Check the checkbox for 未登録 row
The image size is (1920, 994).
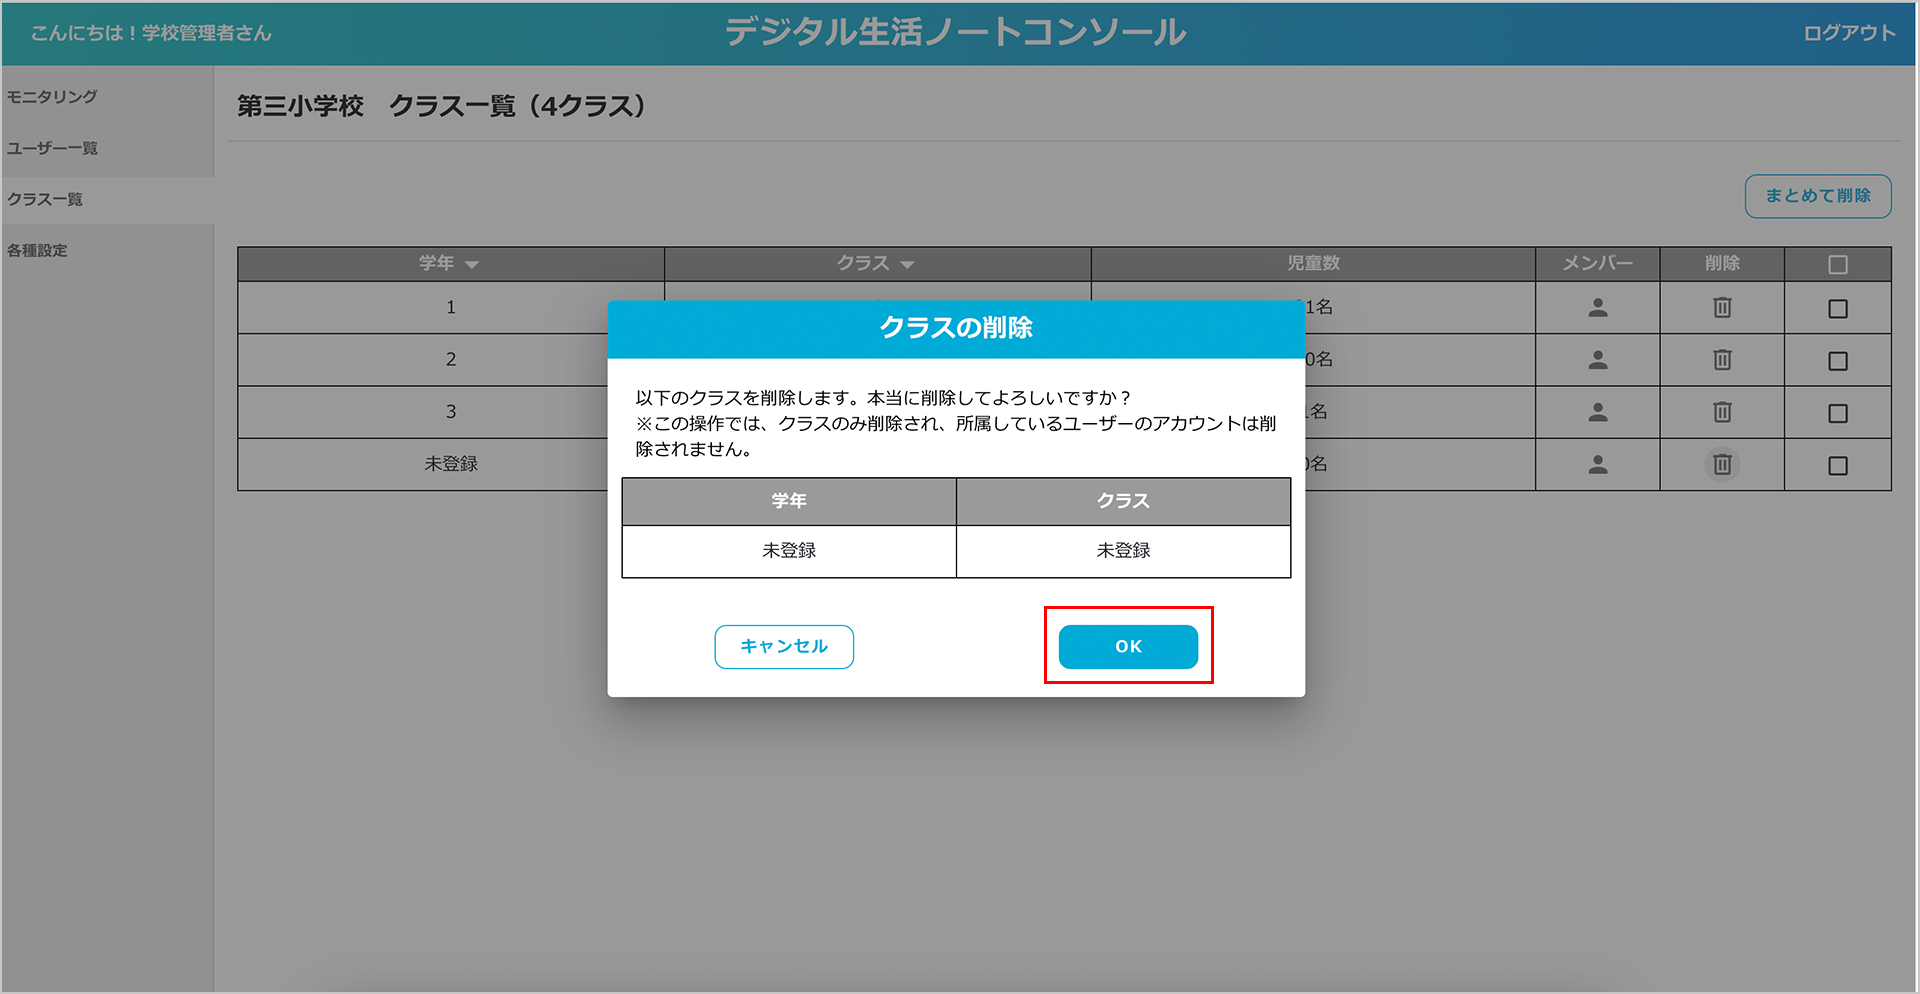pyautogui.click(x=1837, y=466)
